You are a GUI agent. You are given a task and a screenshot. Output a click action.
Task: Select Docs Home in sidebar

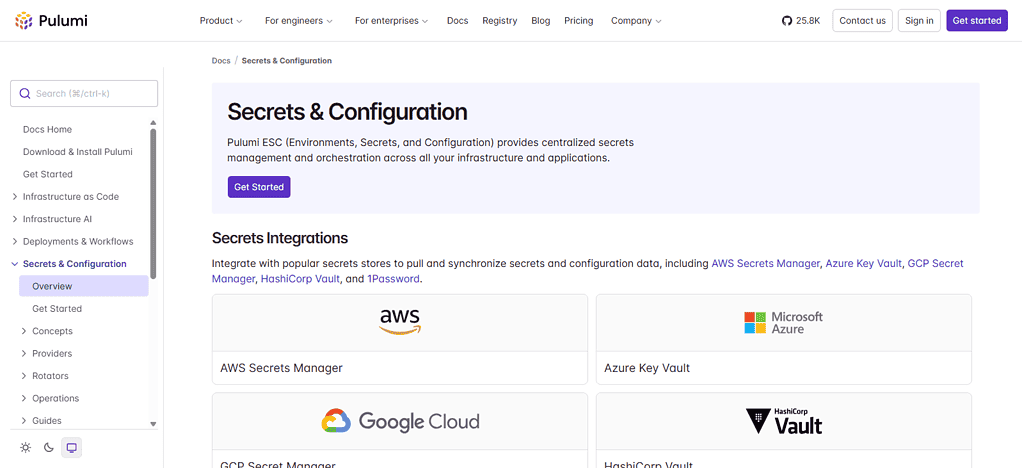(48, 129)
